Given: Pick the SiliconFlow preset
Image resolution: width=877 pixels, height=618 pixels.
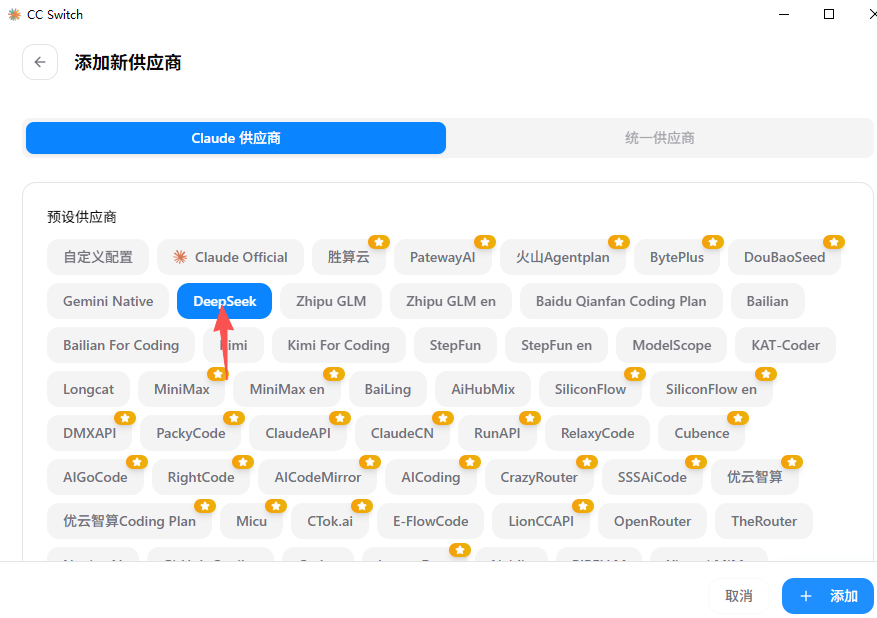Looking at the screenshot, I should pos(590,389).
